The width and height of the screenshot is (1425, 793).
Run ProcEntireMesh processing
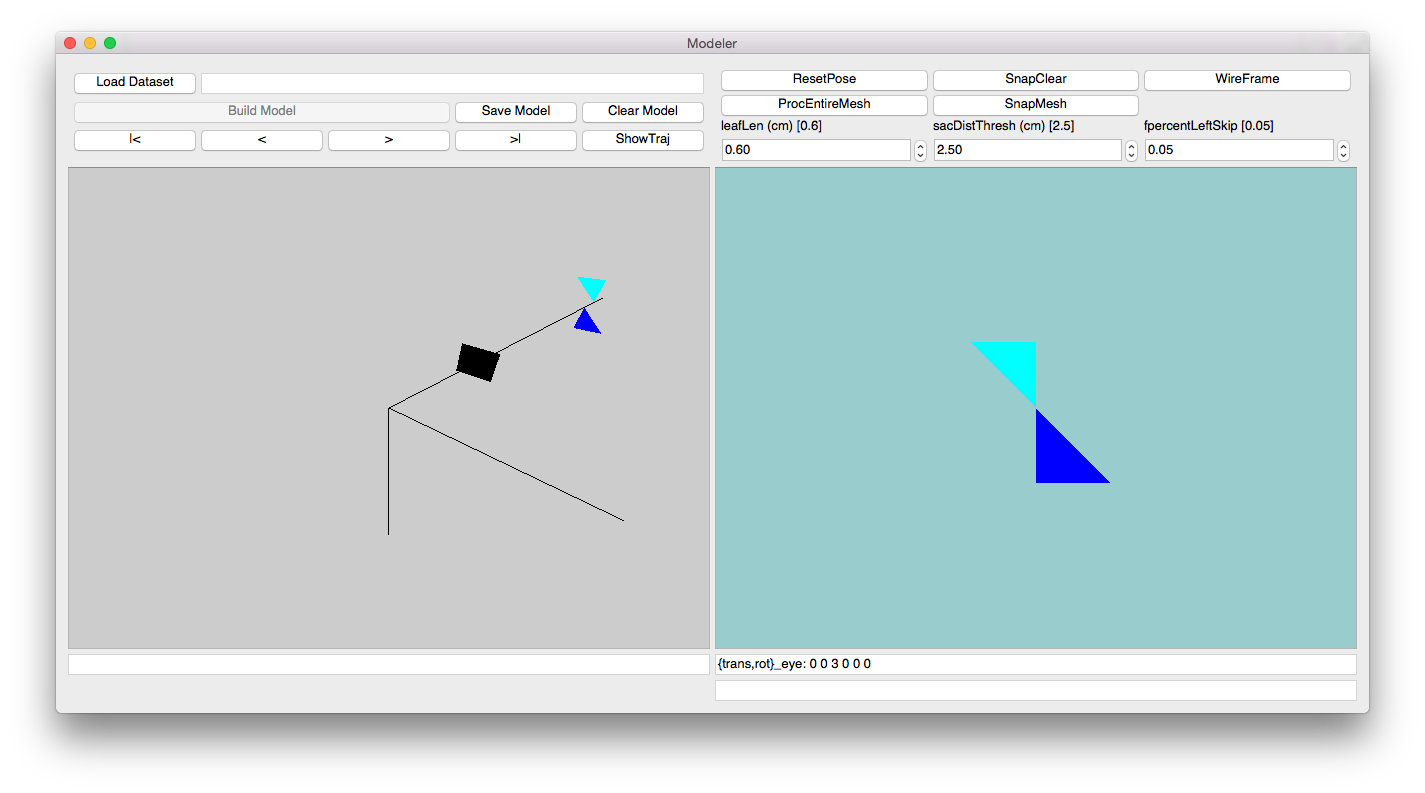(824, 104)
